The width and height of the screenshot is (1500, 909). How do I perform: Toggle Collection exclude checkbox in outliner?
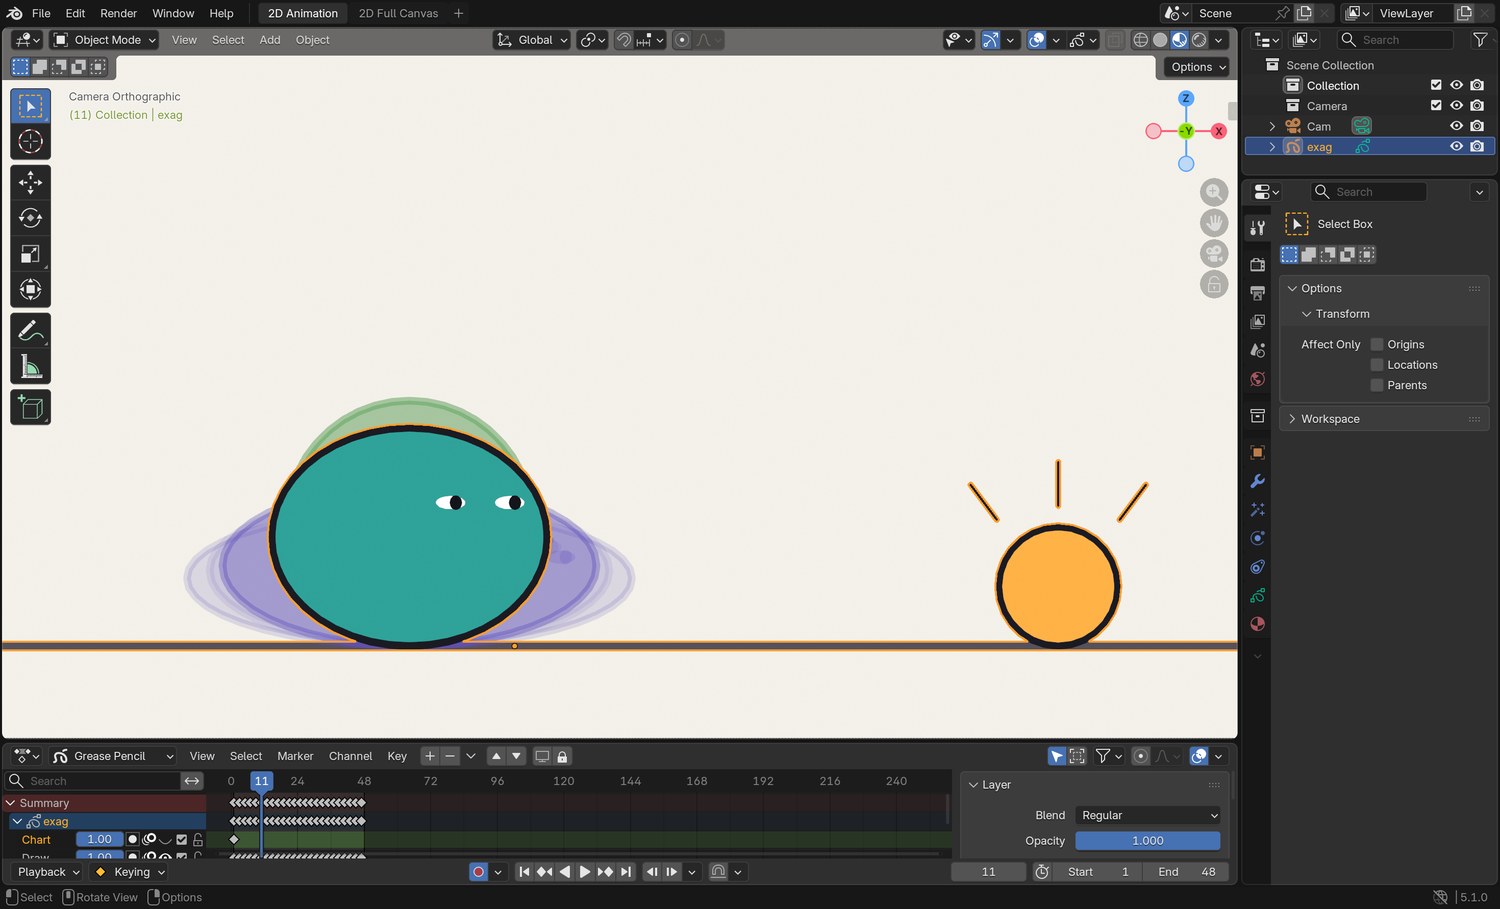[x=1436, y=86]
